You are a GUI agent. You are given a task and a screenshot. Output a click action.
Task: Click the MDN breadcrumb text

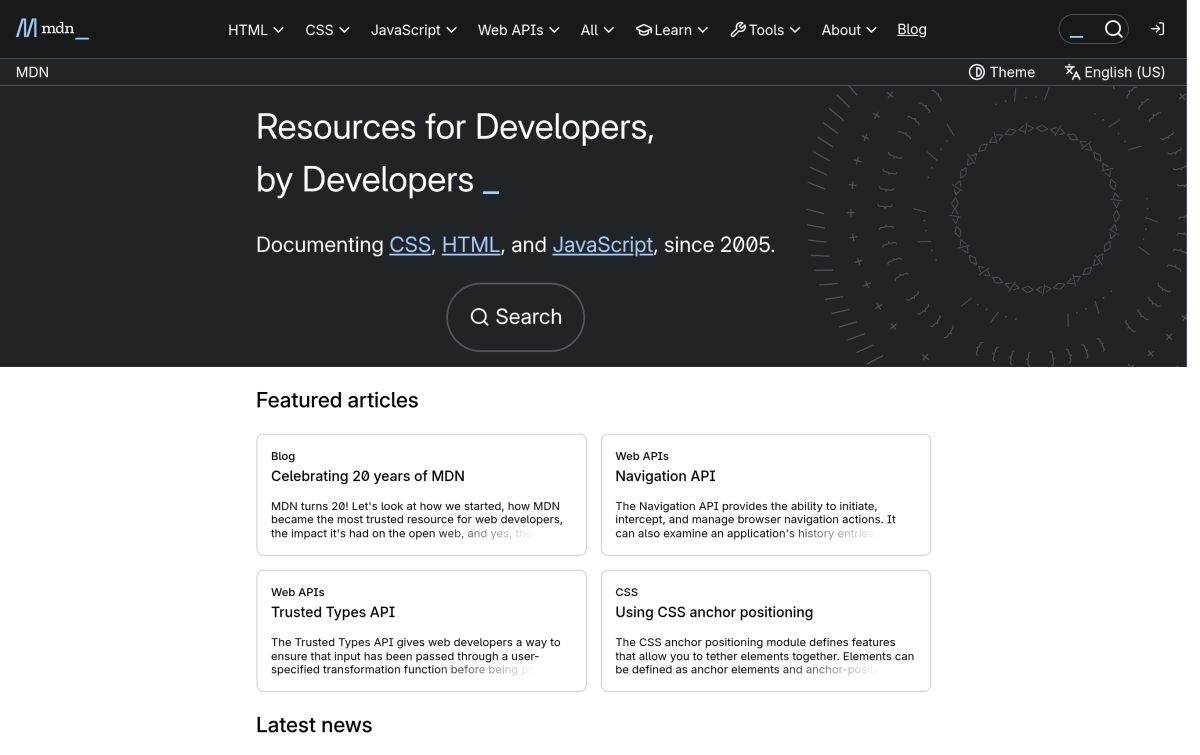click(x=32, y=72)
